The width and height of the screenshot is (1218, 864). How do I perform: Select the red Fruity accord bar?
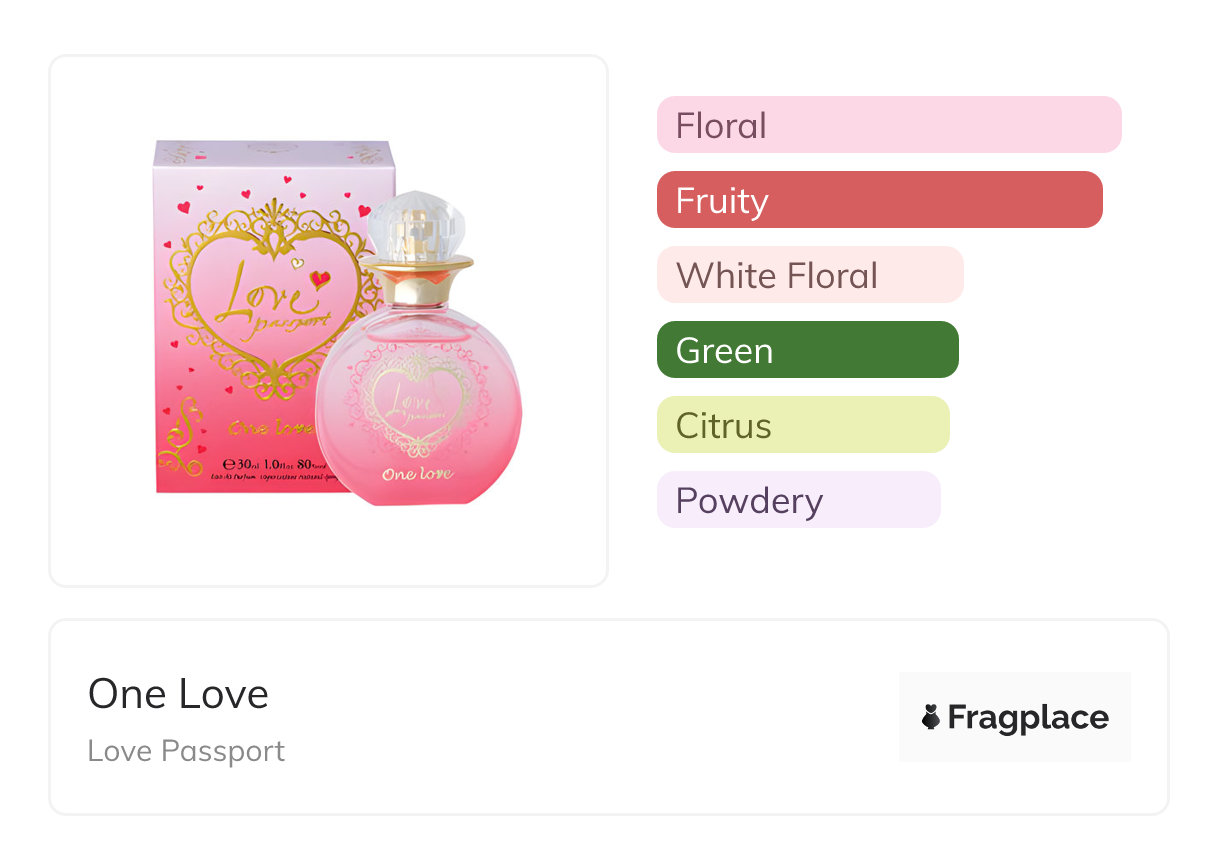879,200
